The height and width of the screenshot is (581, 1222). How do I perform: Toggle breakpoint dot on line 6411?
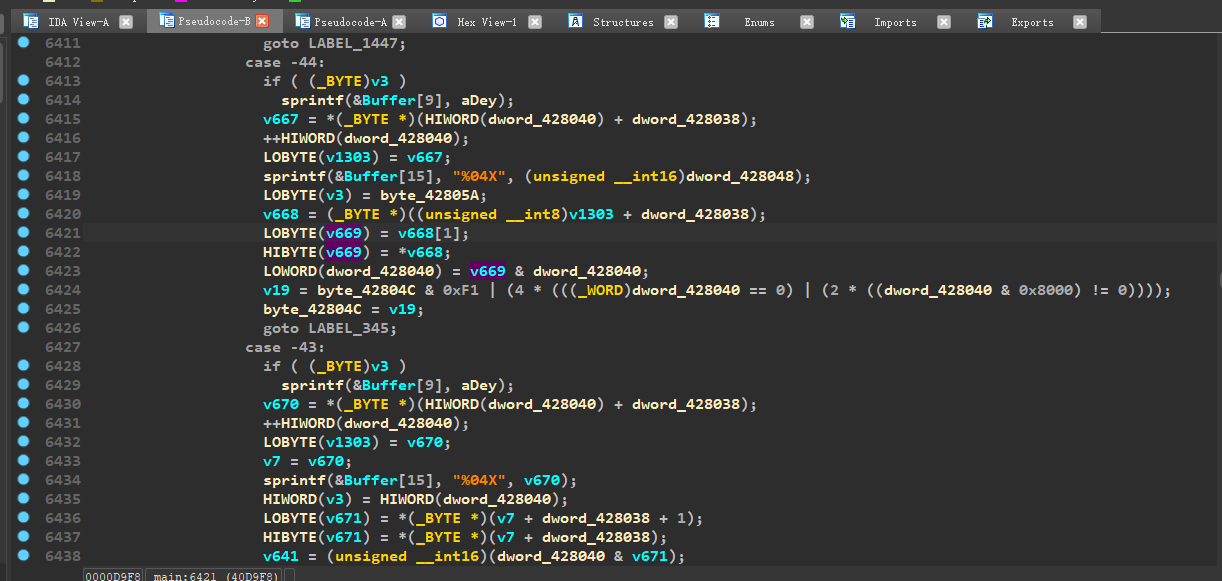pos(23,43)
